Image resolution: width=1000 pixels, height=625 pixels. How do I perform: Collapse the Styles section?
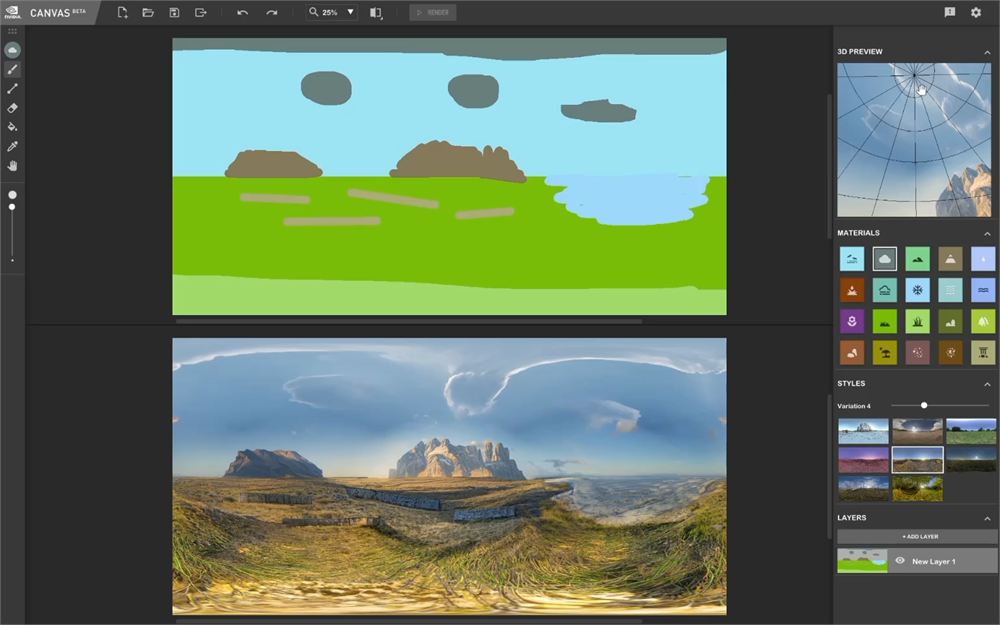coord(987,384)
